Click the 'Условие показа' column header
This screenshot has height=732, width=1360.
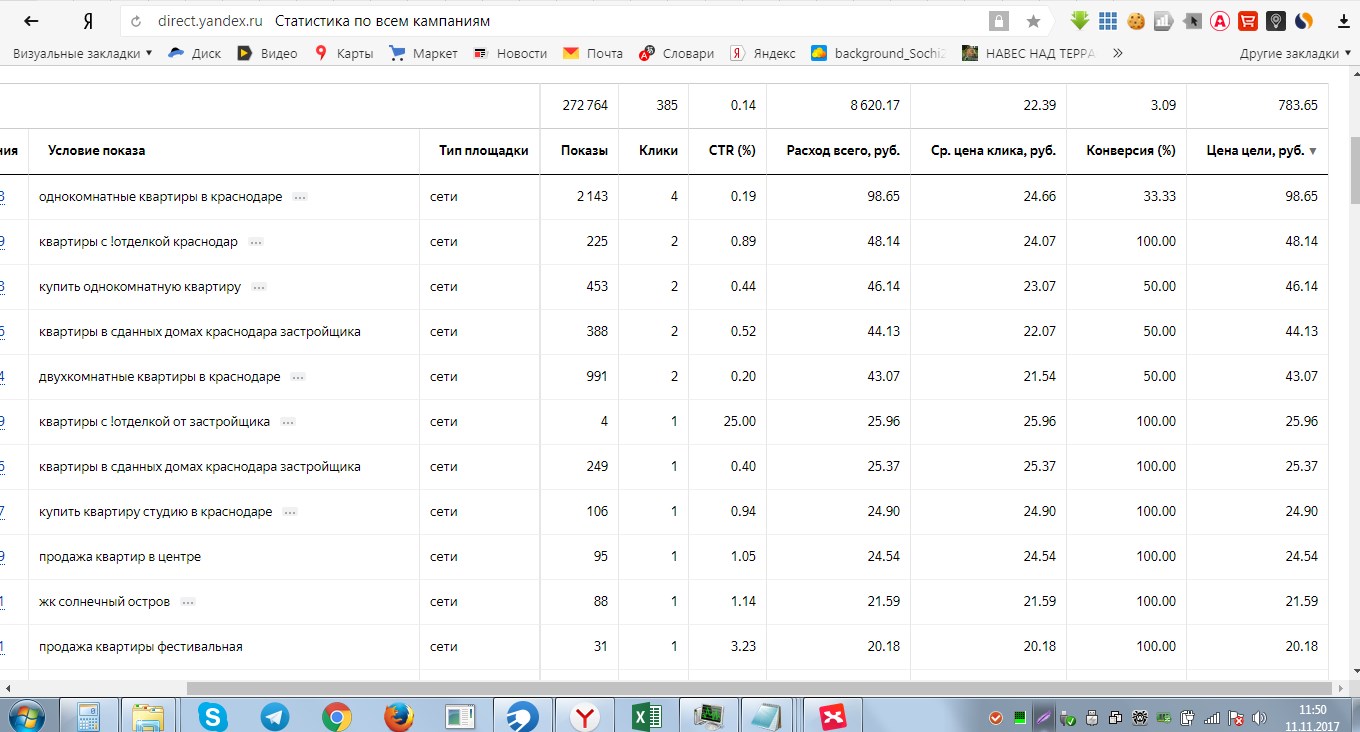pyautogui.click(x=96, y=151)
